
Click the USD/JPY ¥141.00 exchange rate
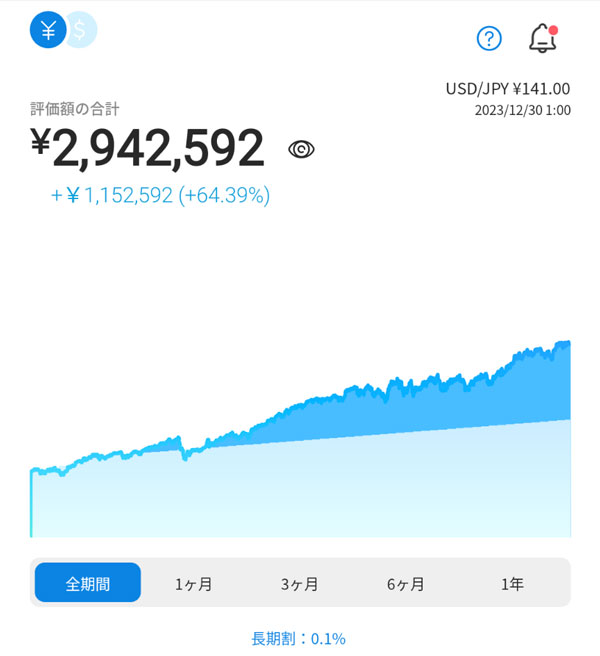(x=507, y=89)
